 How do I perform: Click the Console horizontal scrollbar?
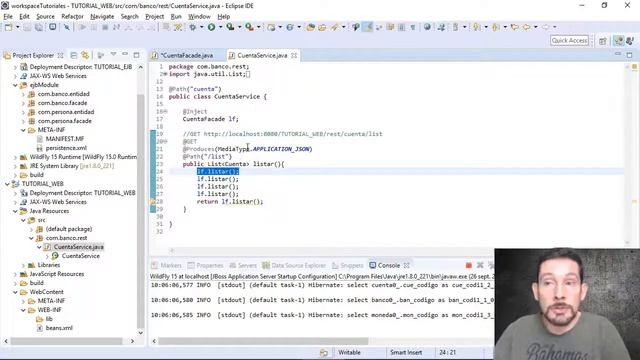pos(263,341)
